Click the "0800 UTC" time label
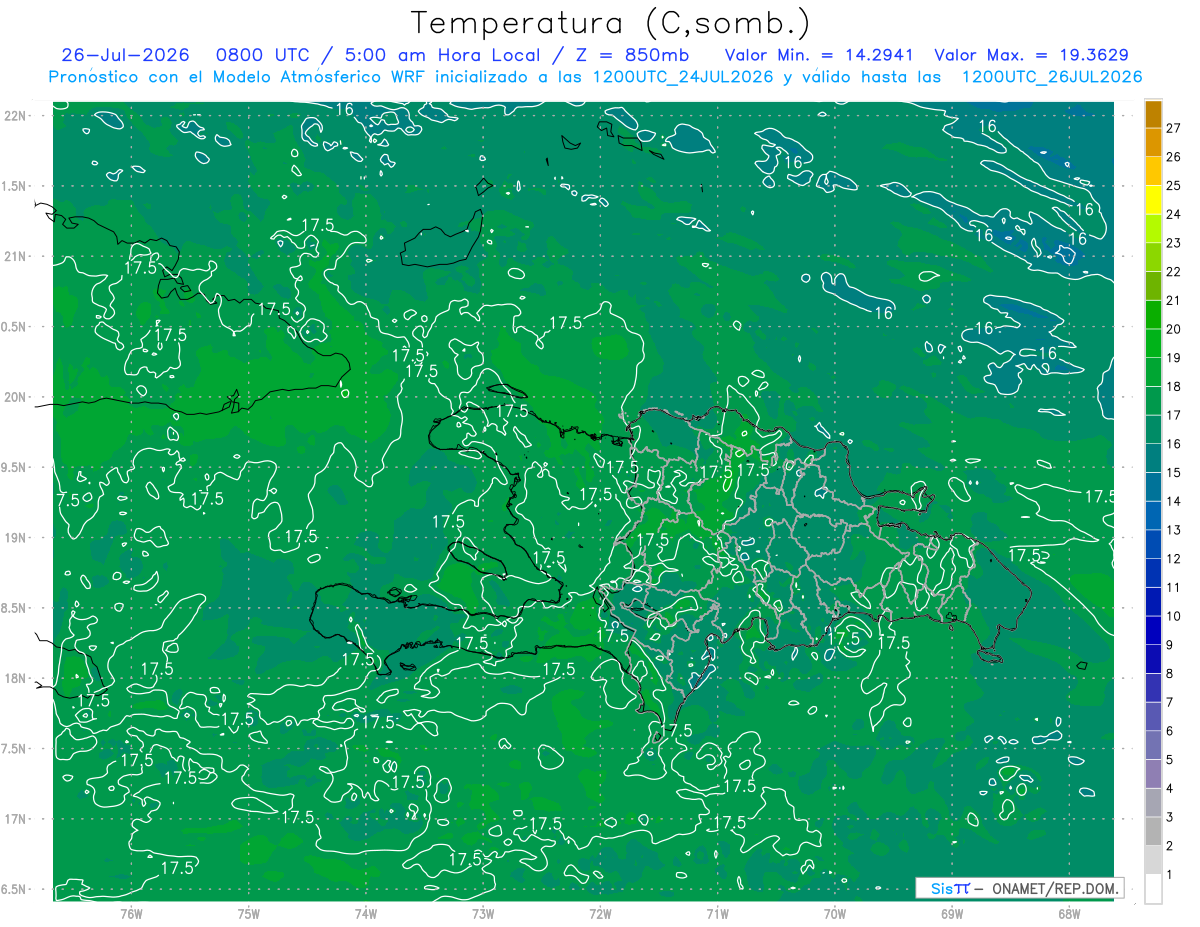The image size is (1200, 927). click(x=262, y=55)
